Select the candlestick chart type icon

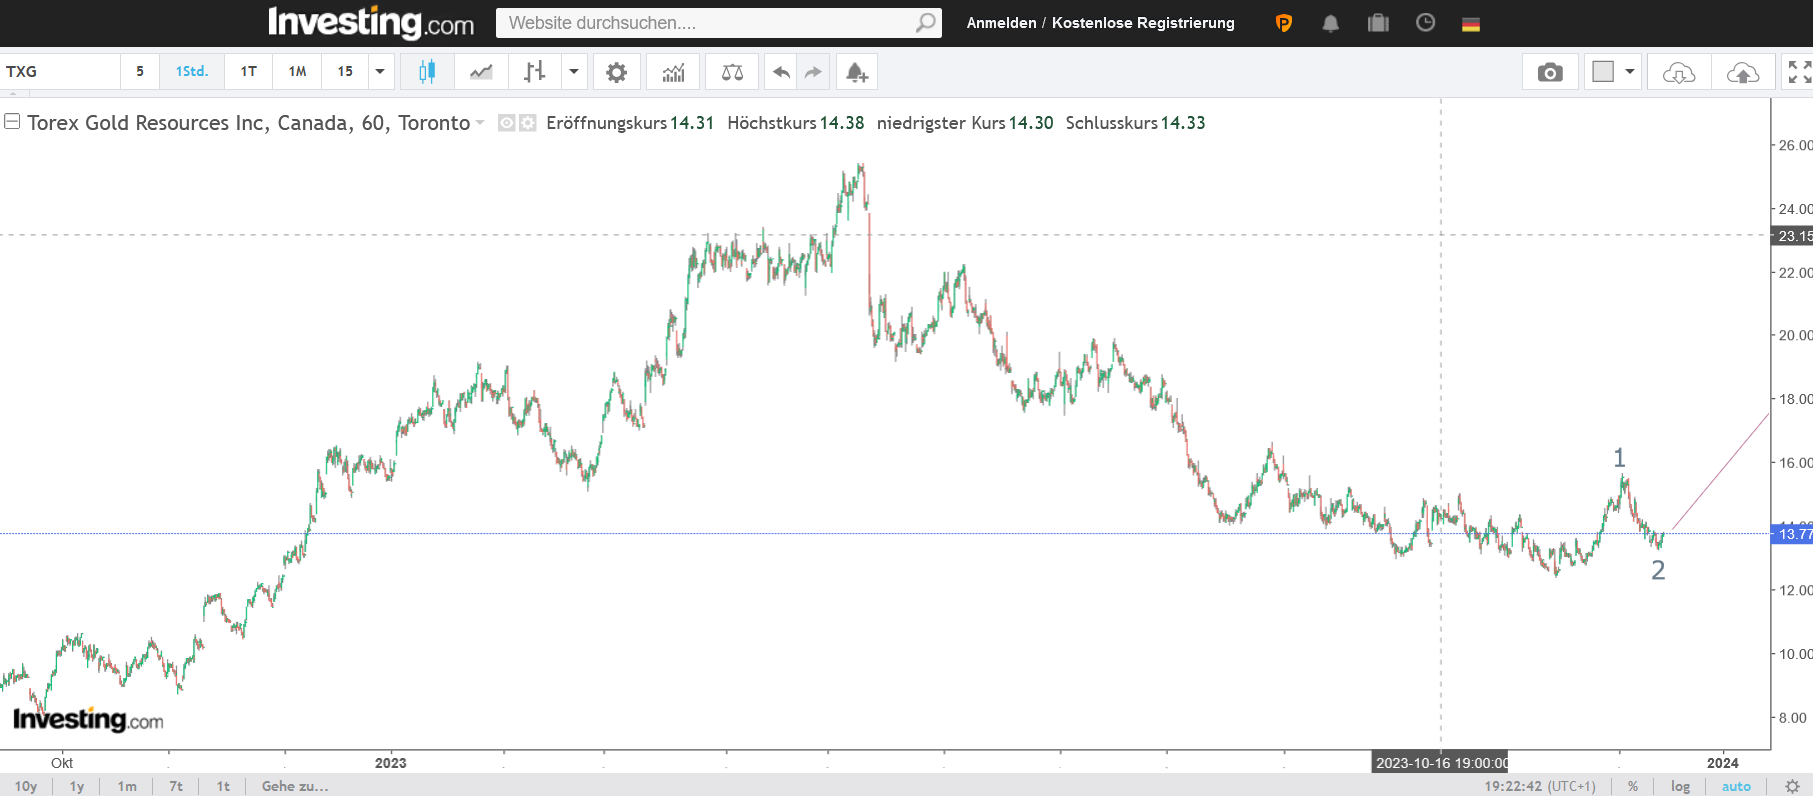[x=427, y=72]
